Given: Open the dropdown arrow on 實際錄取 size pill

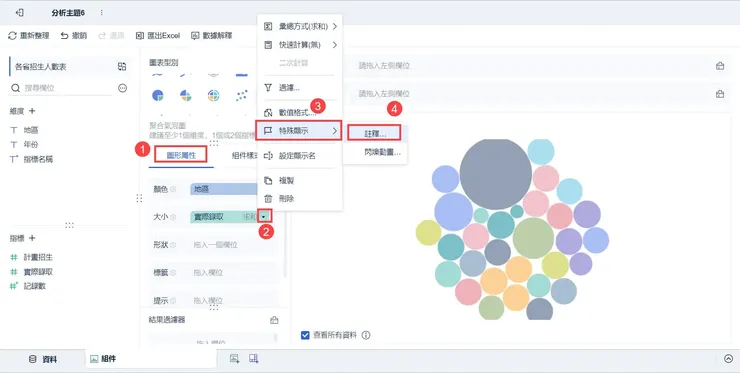Looking at the screenshot, I should 264,217.
